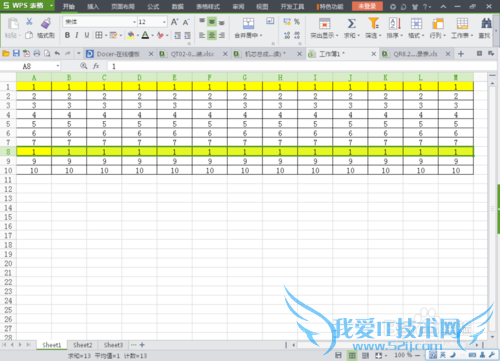
Task: Toggle underline formatting
Action: pos(87,35)
